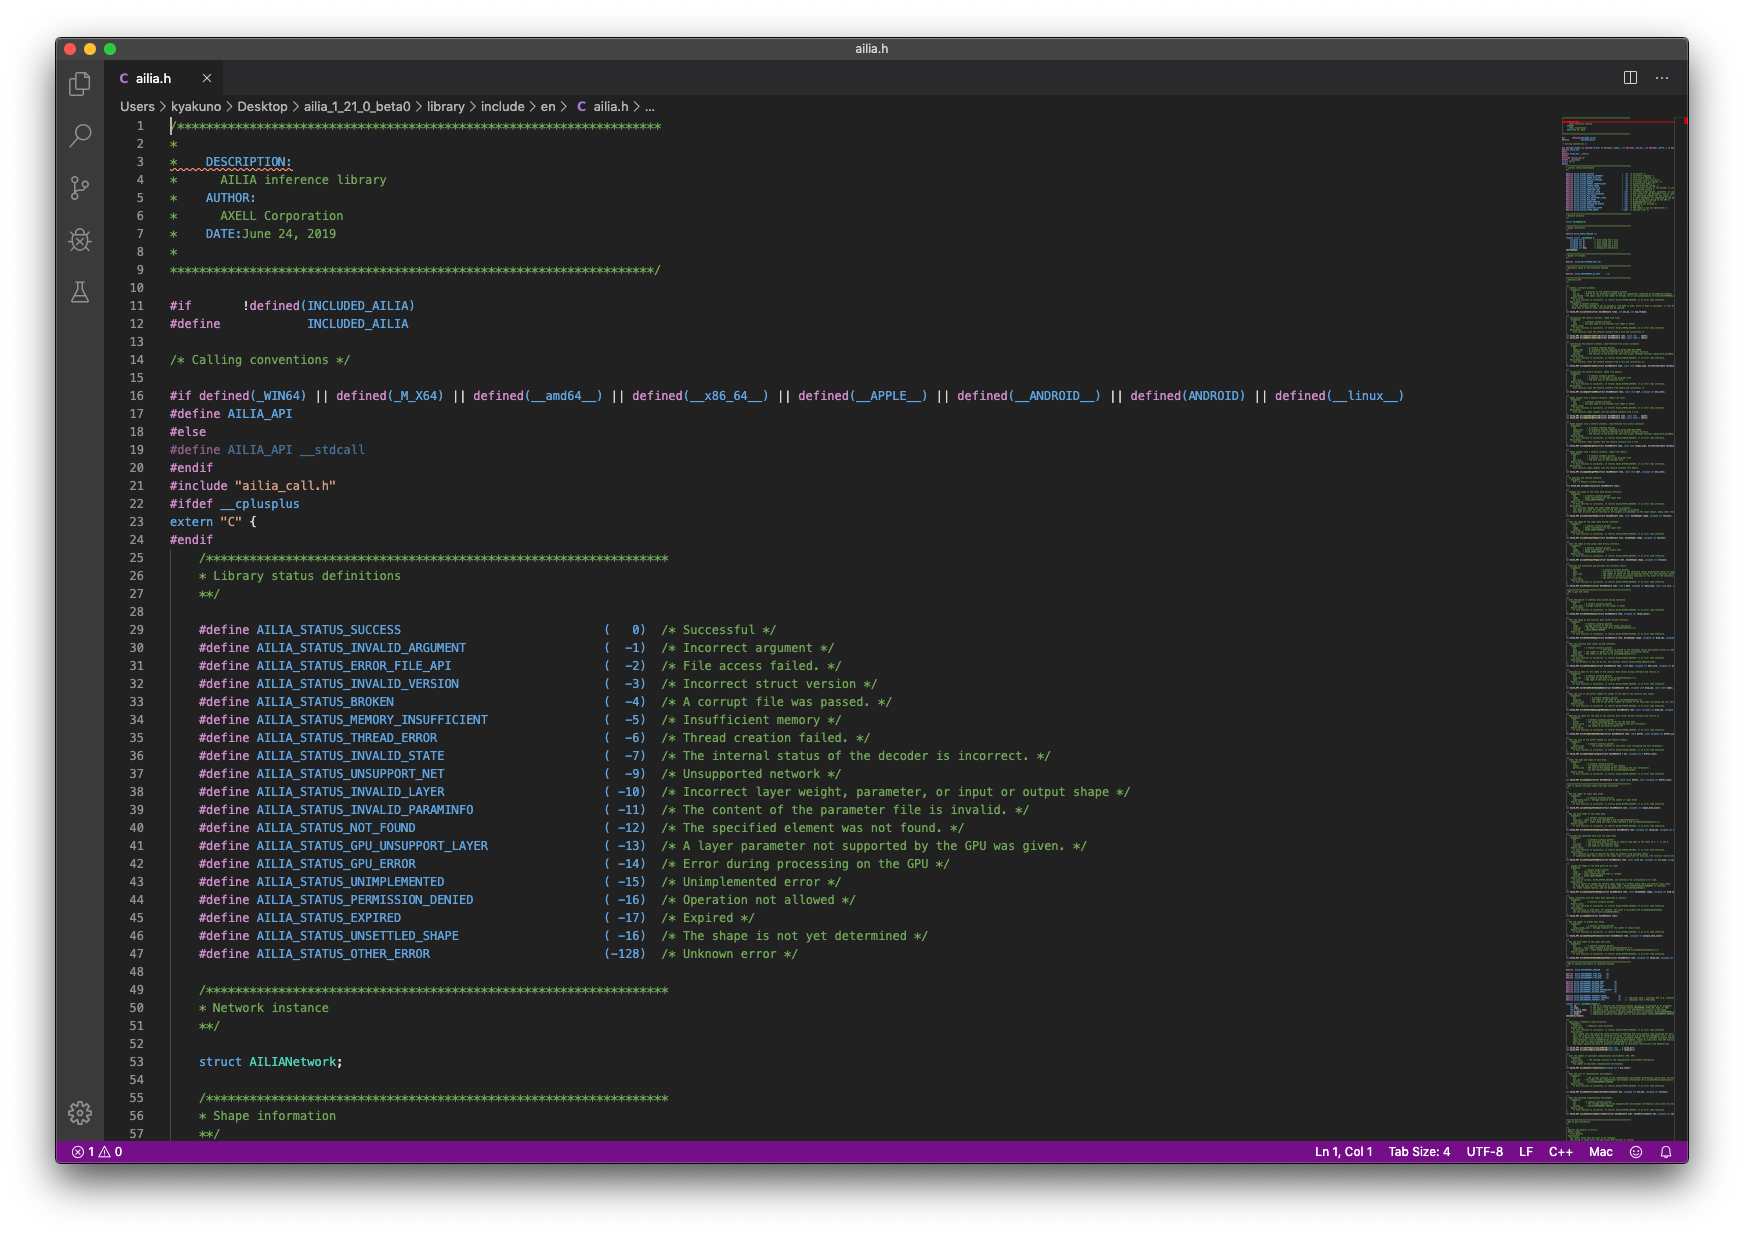This screenshot has height=1237, width=1744.
Task: Click AILIA_STATUS_GPU_ERROR define
Action: pyautogui.click(x=336, y=864)
